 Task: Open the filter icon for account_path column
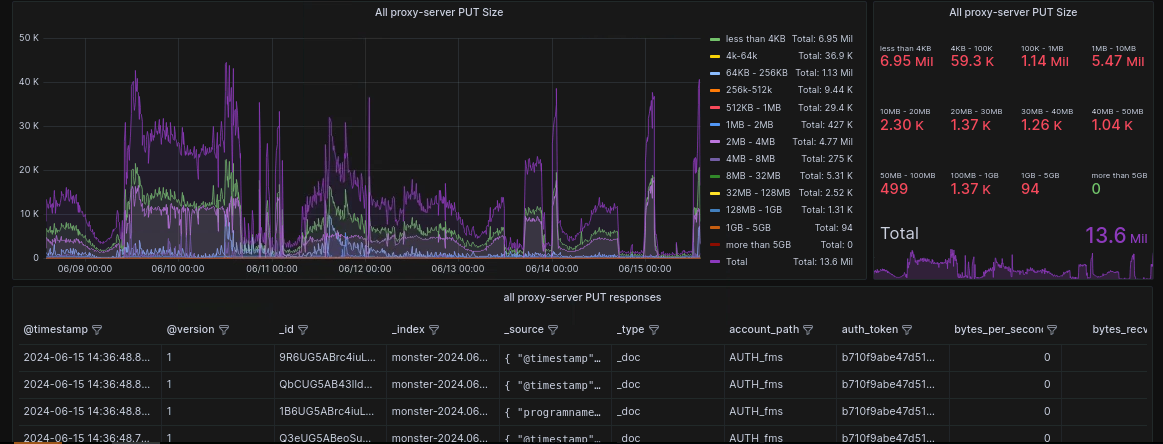click(808, 329)
